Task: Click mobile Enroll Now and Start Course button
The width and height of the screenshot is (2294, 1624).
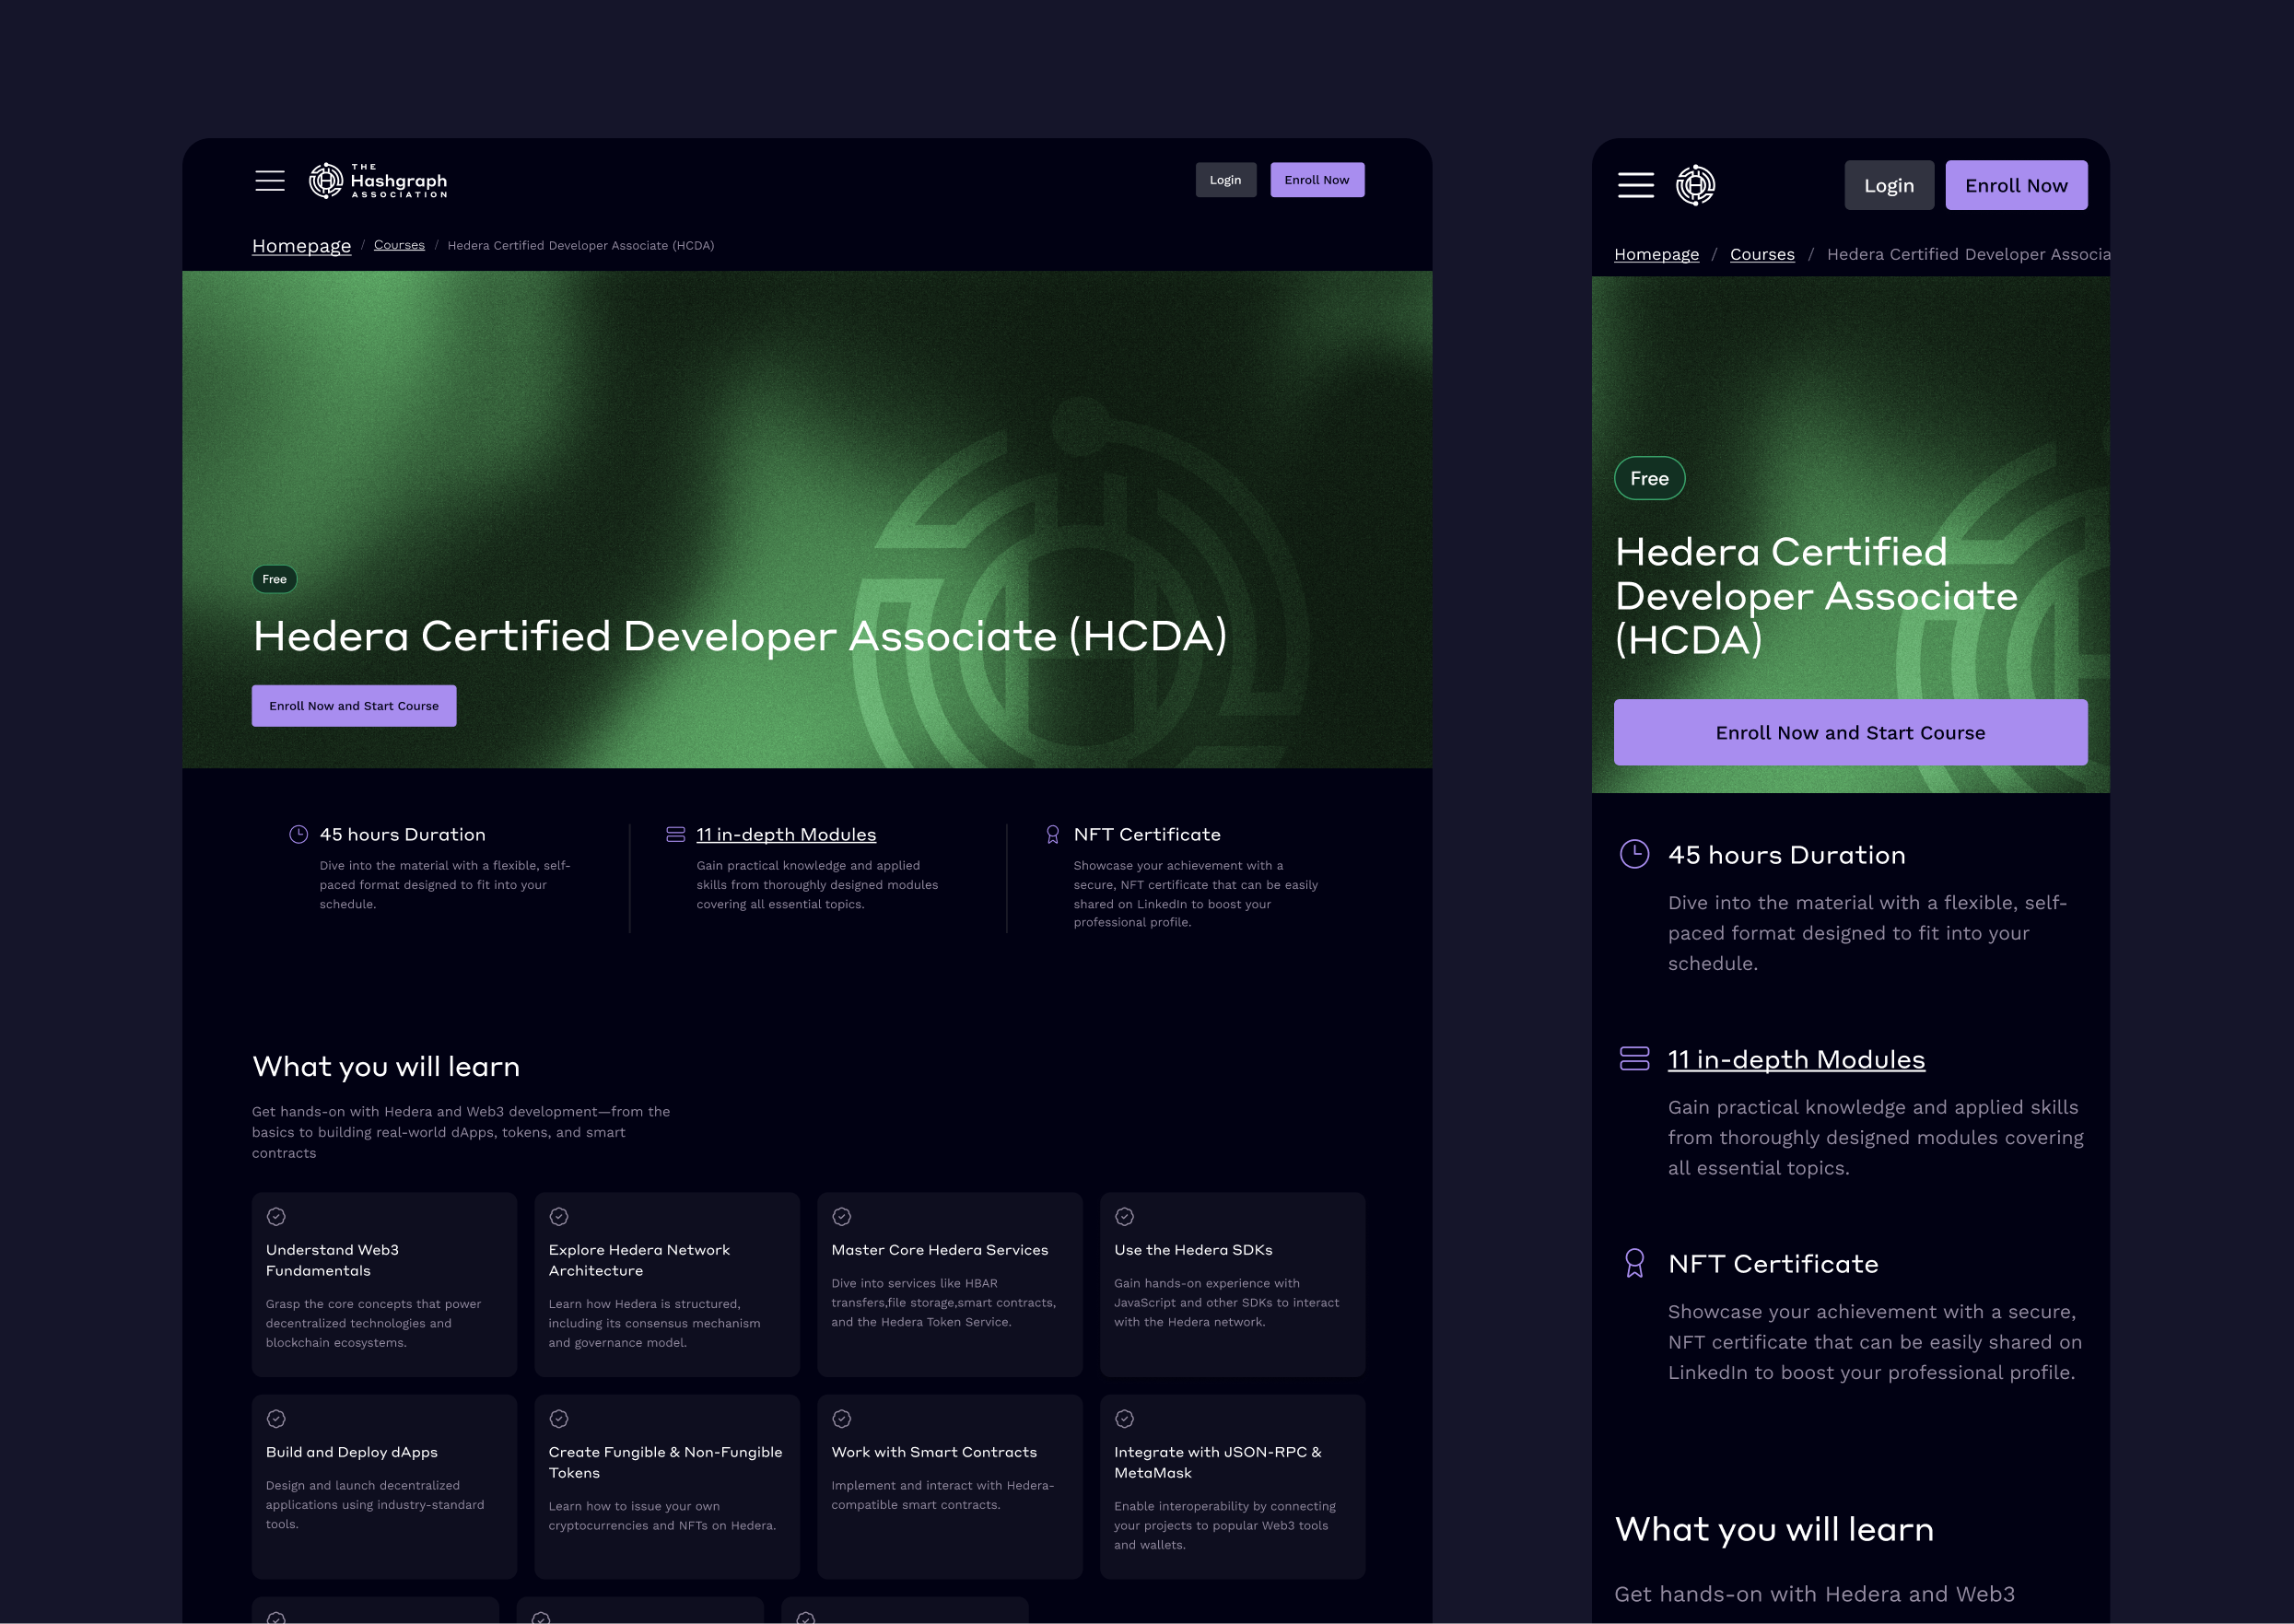Action: click(1850, 732)
